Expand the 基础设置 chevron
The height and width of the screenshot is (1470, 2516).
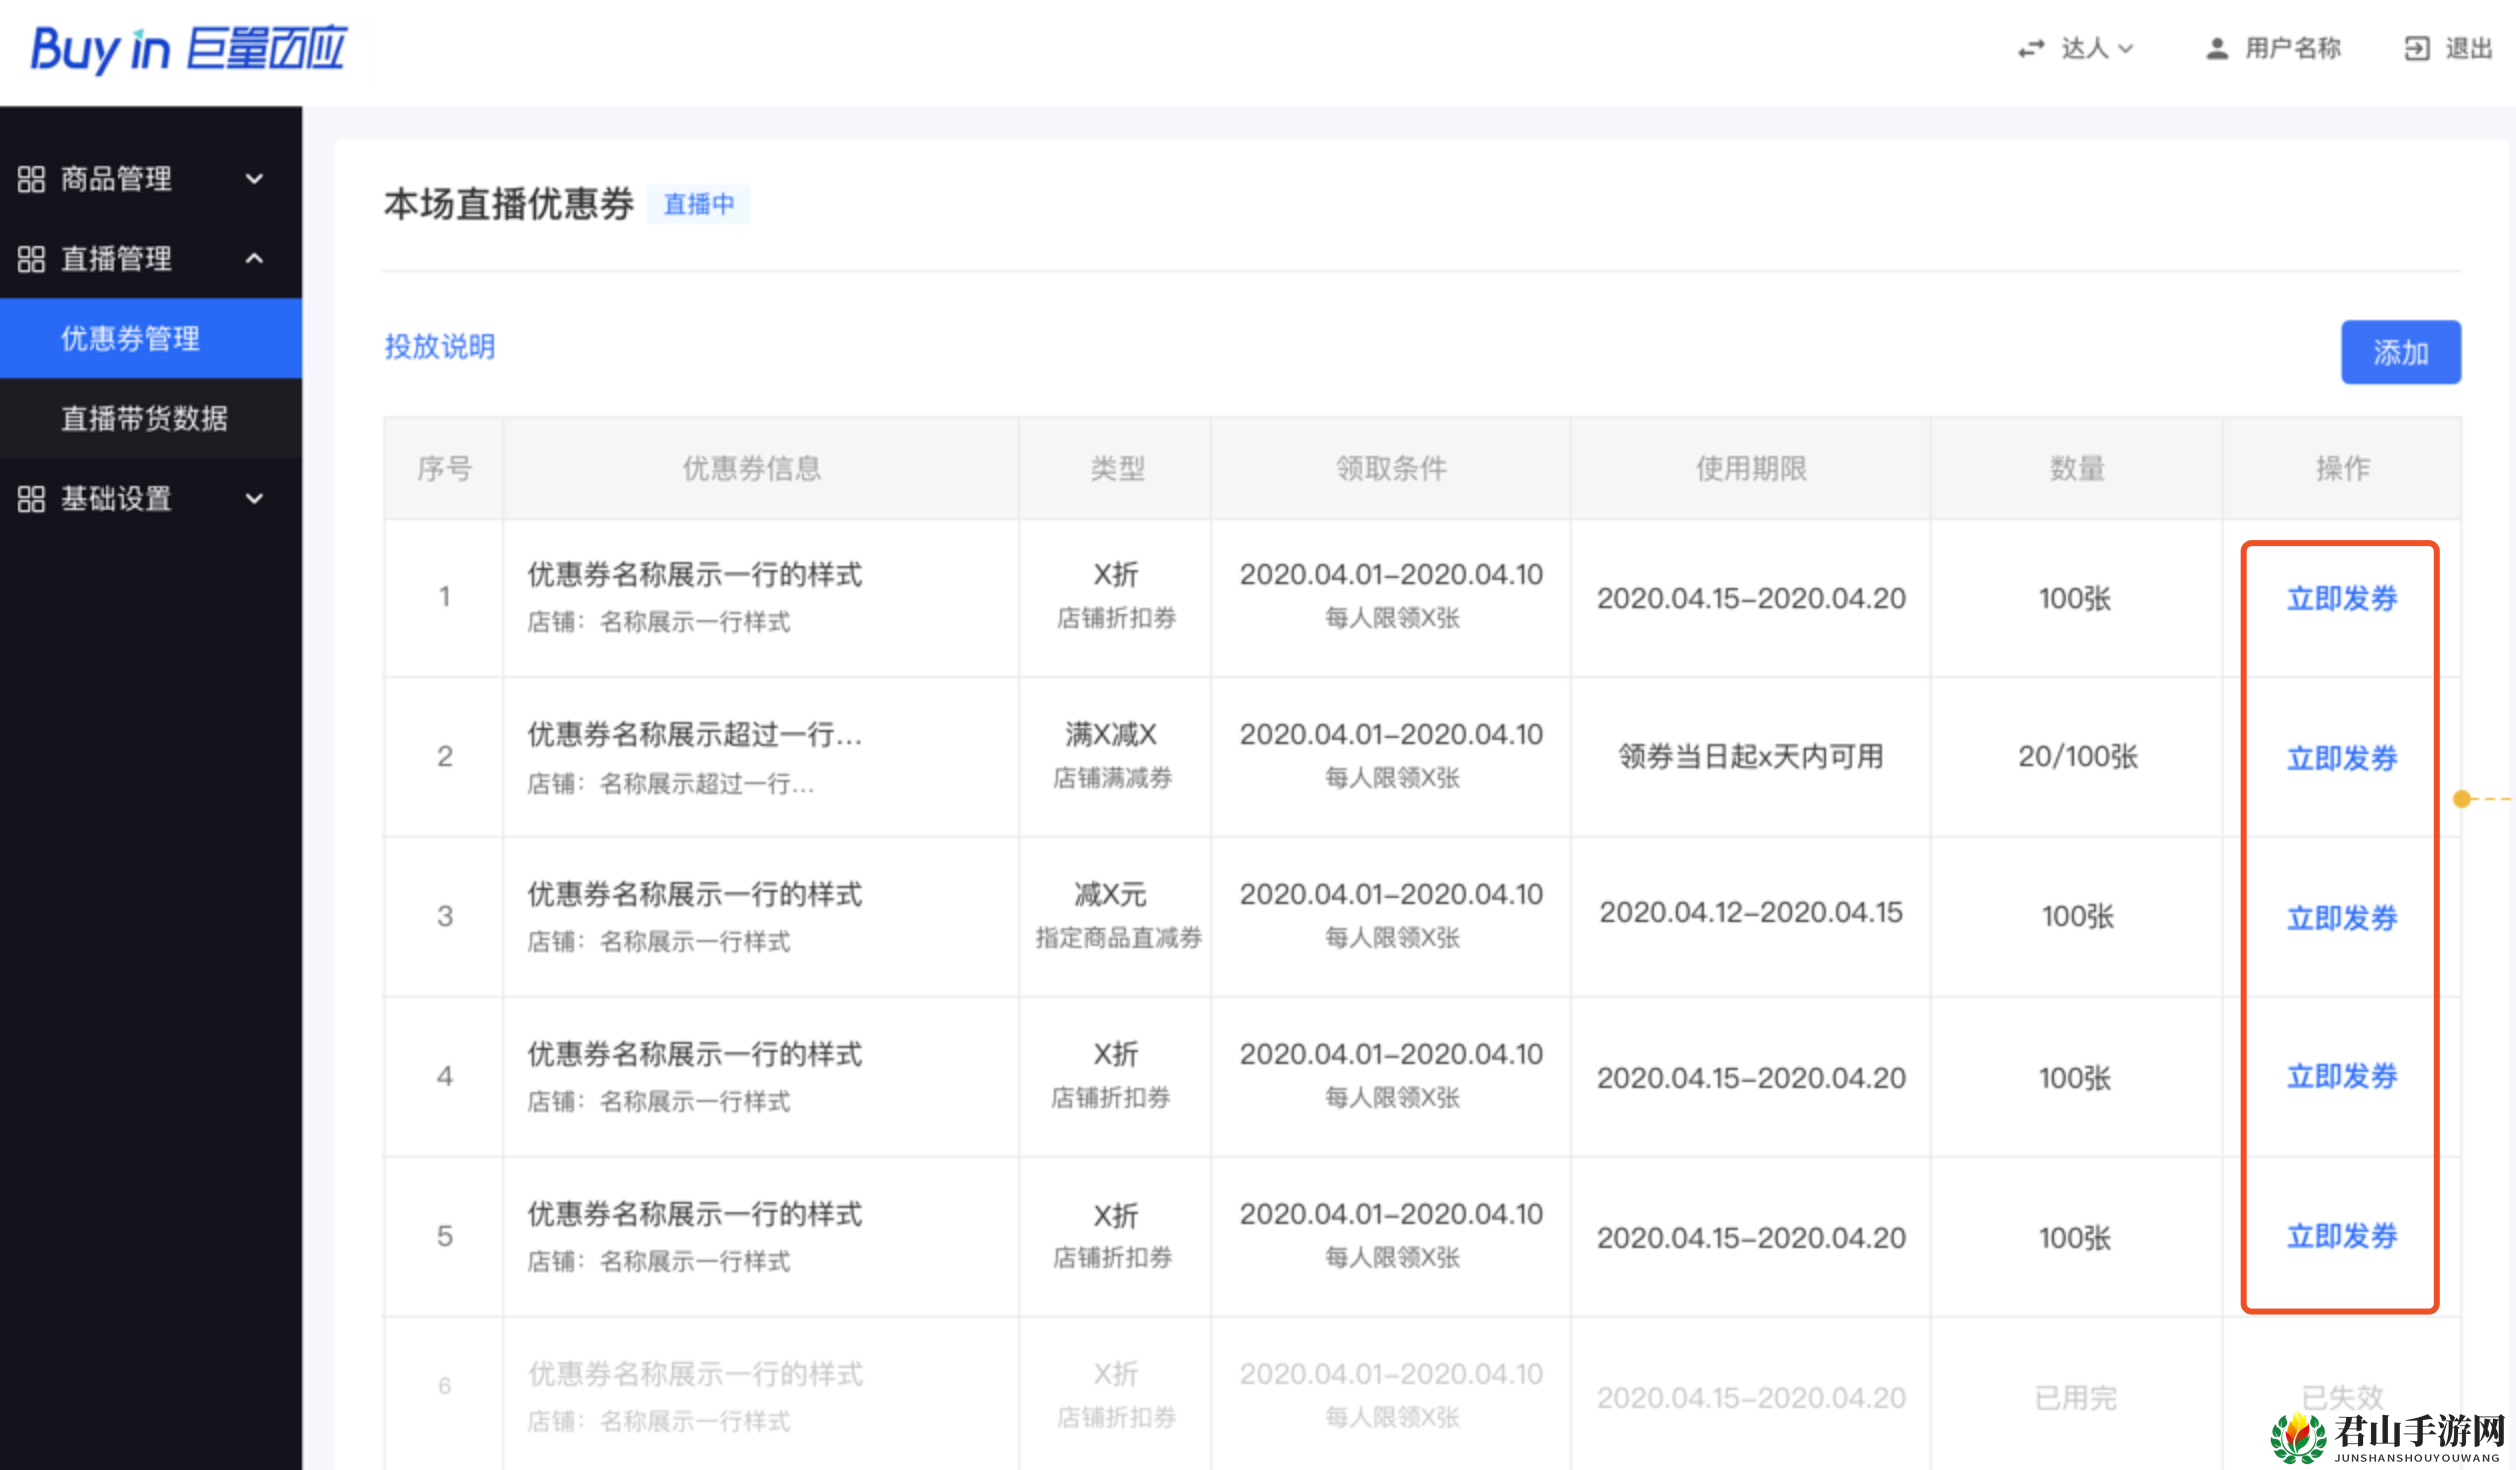255,499
